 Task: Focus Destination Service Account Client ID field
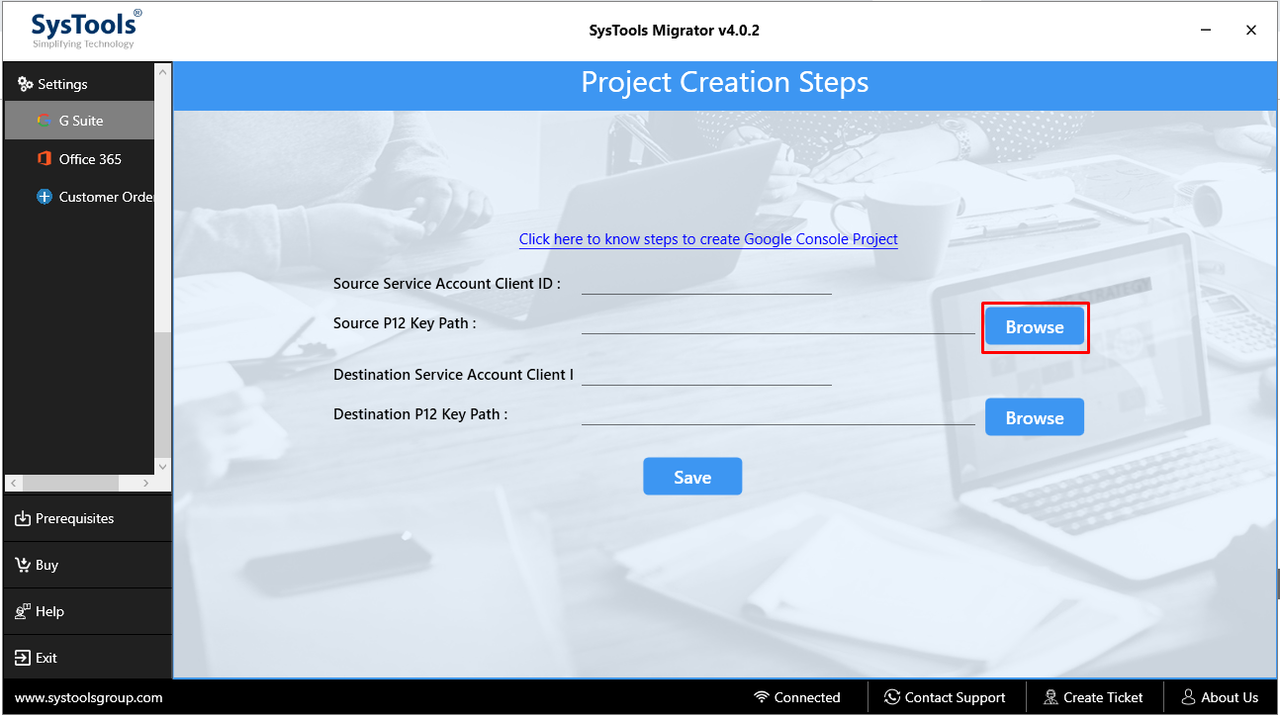click(706, 375)
